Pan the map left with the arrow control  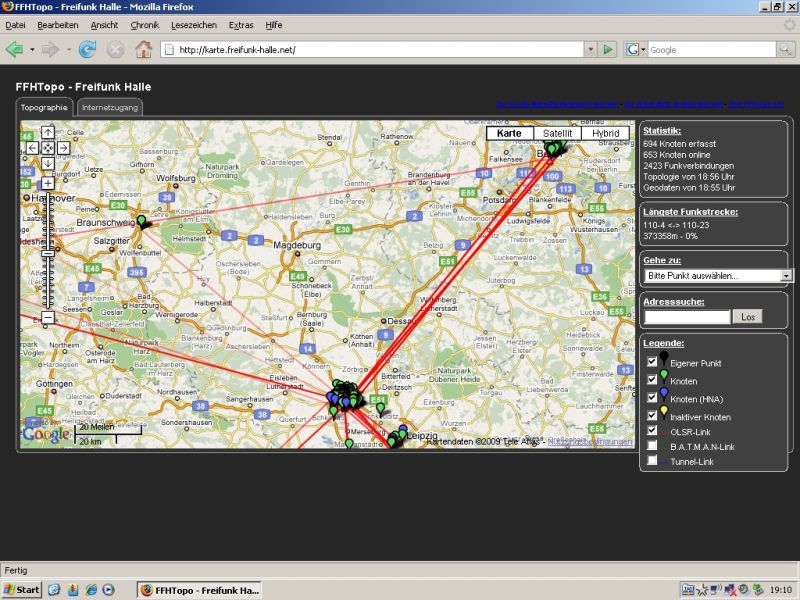[x=31, y=148]
